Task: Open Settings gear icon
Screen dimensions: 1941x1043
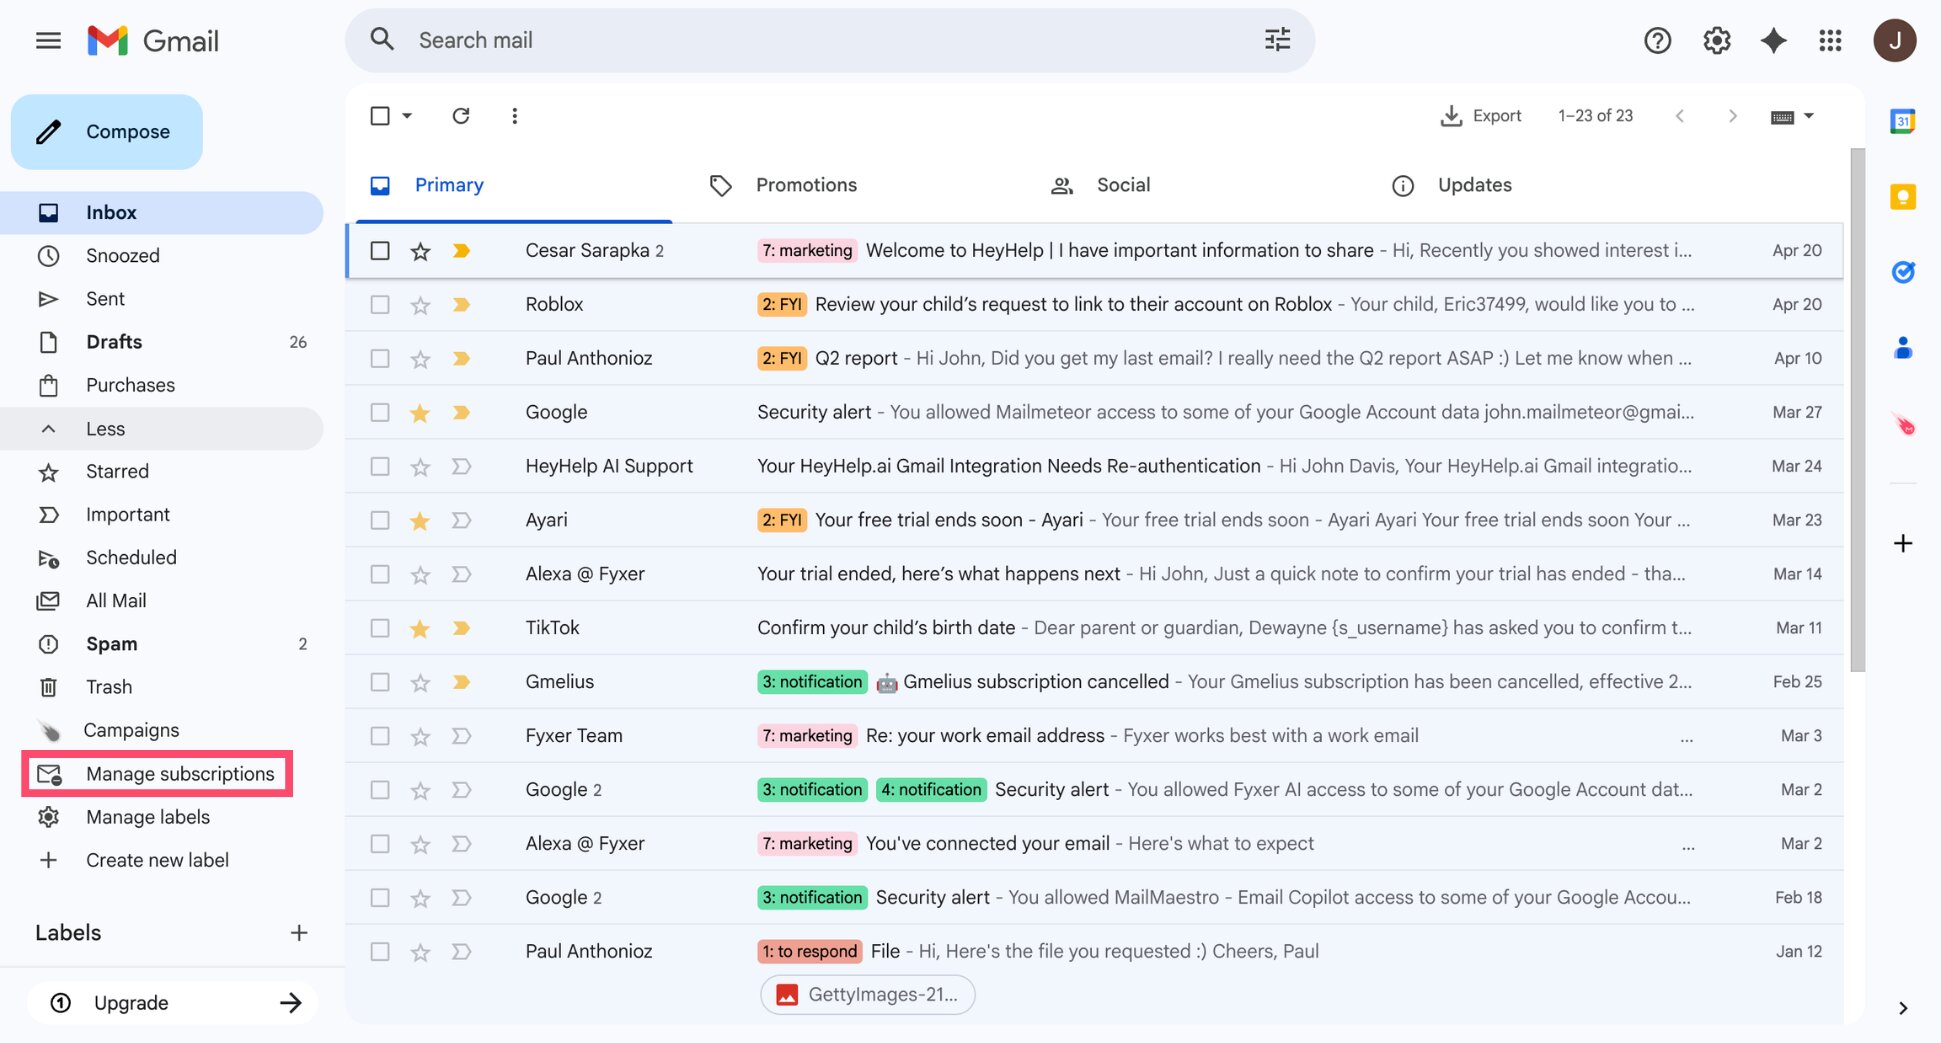Action: [1716, 41]
